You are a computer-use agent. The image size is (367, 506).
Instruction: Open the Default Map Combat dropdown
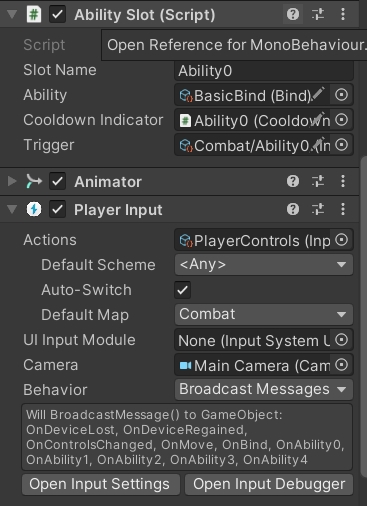click(x=264, y=314)
